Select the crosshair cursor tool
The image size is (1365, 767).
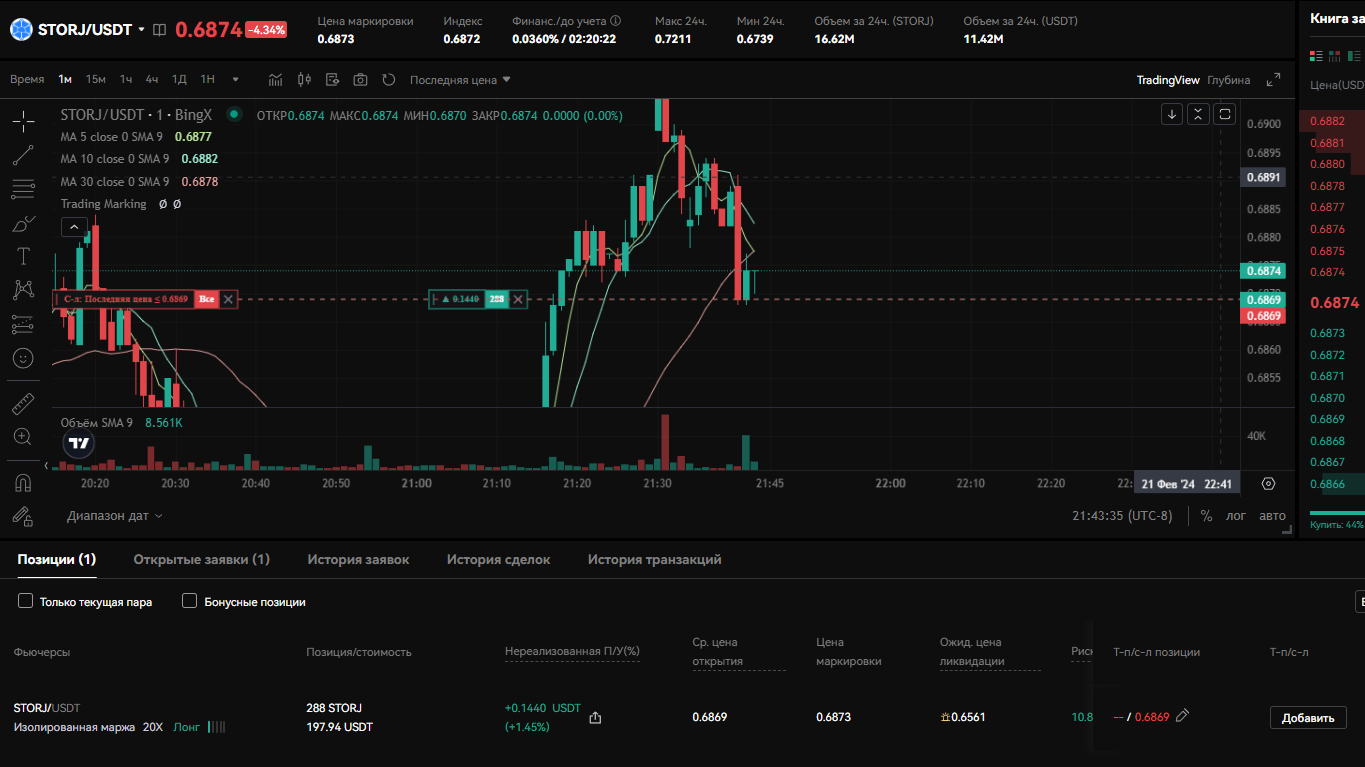point(23,121)
